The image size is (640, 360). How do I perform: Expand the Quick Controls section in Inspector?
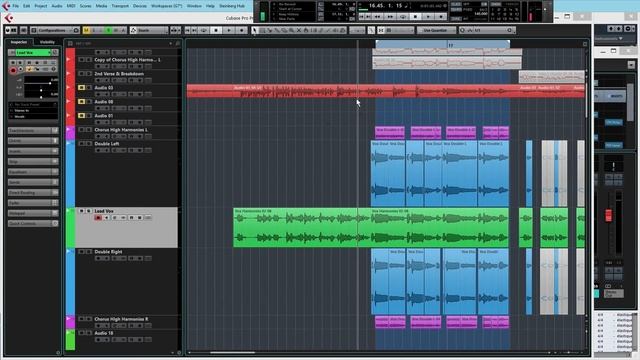pos(33,224)
